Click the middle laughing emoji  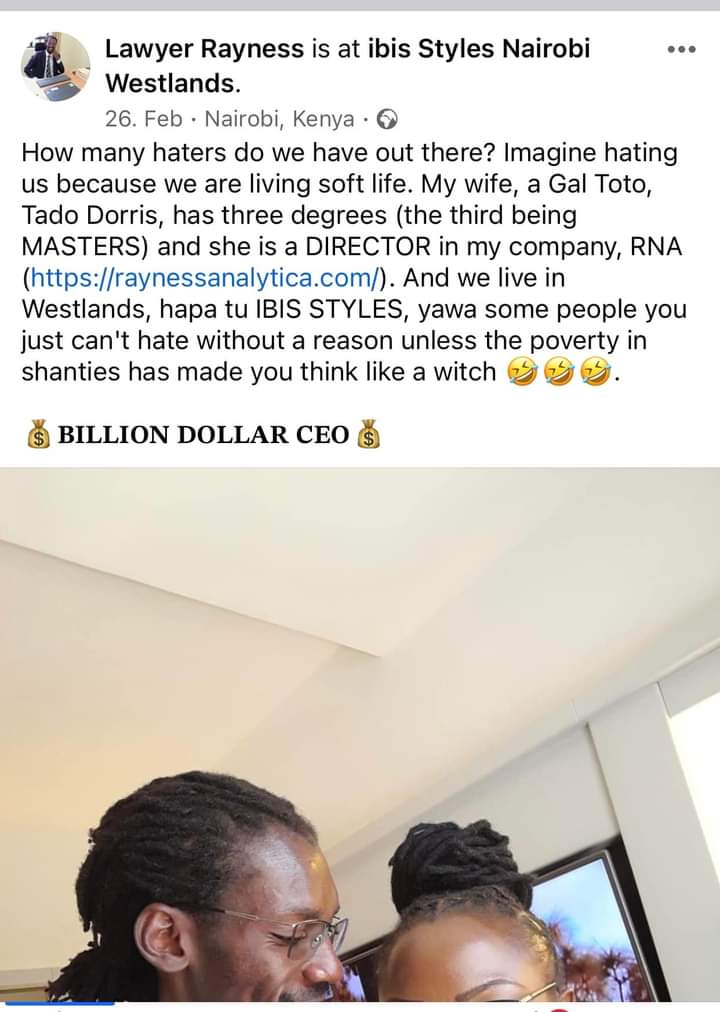point(558,372)
